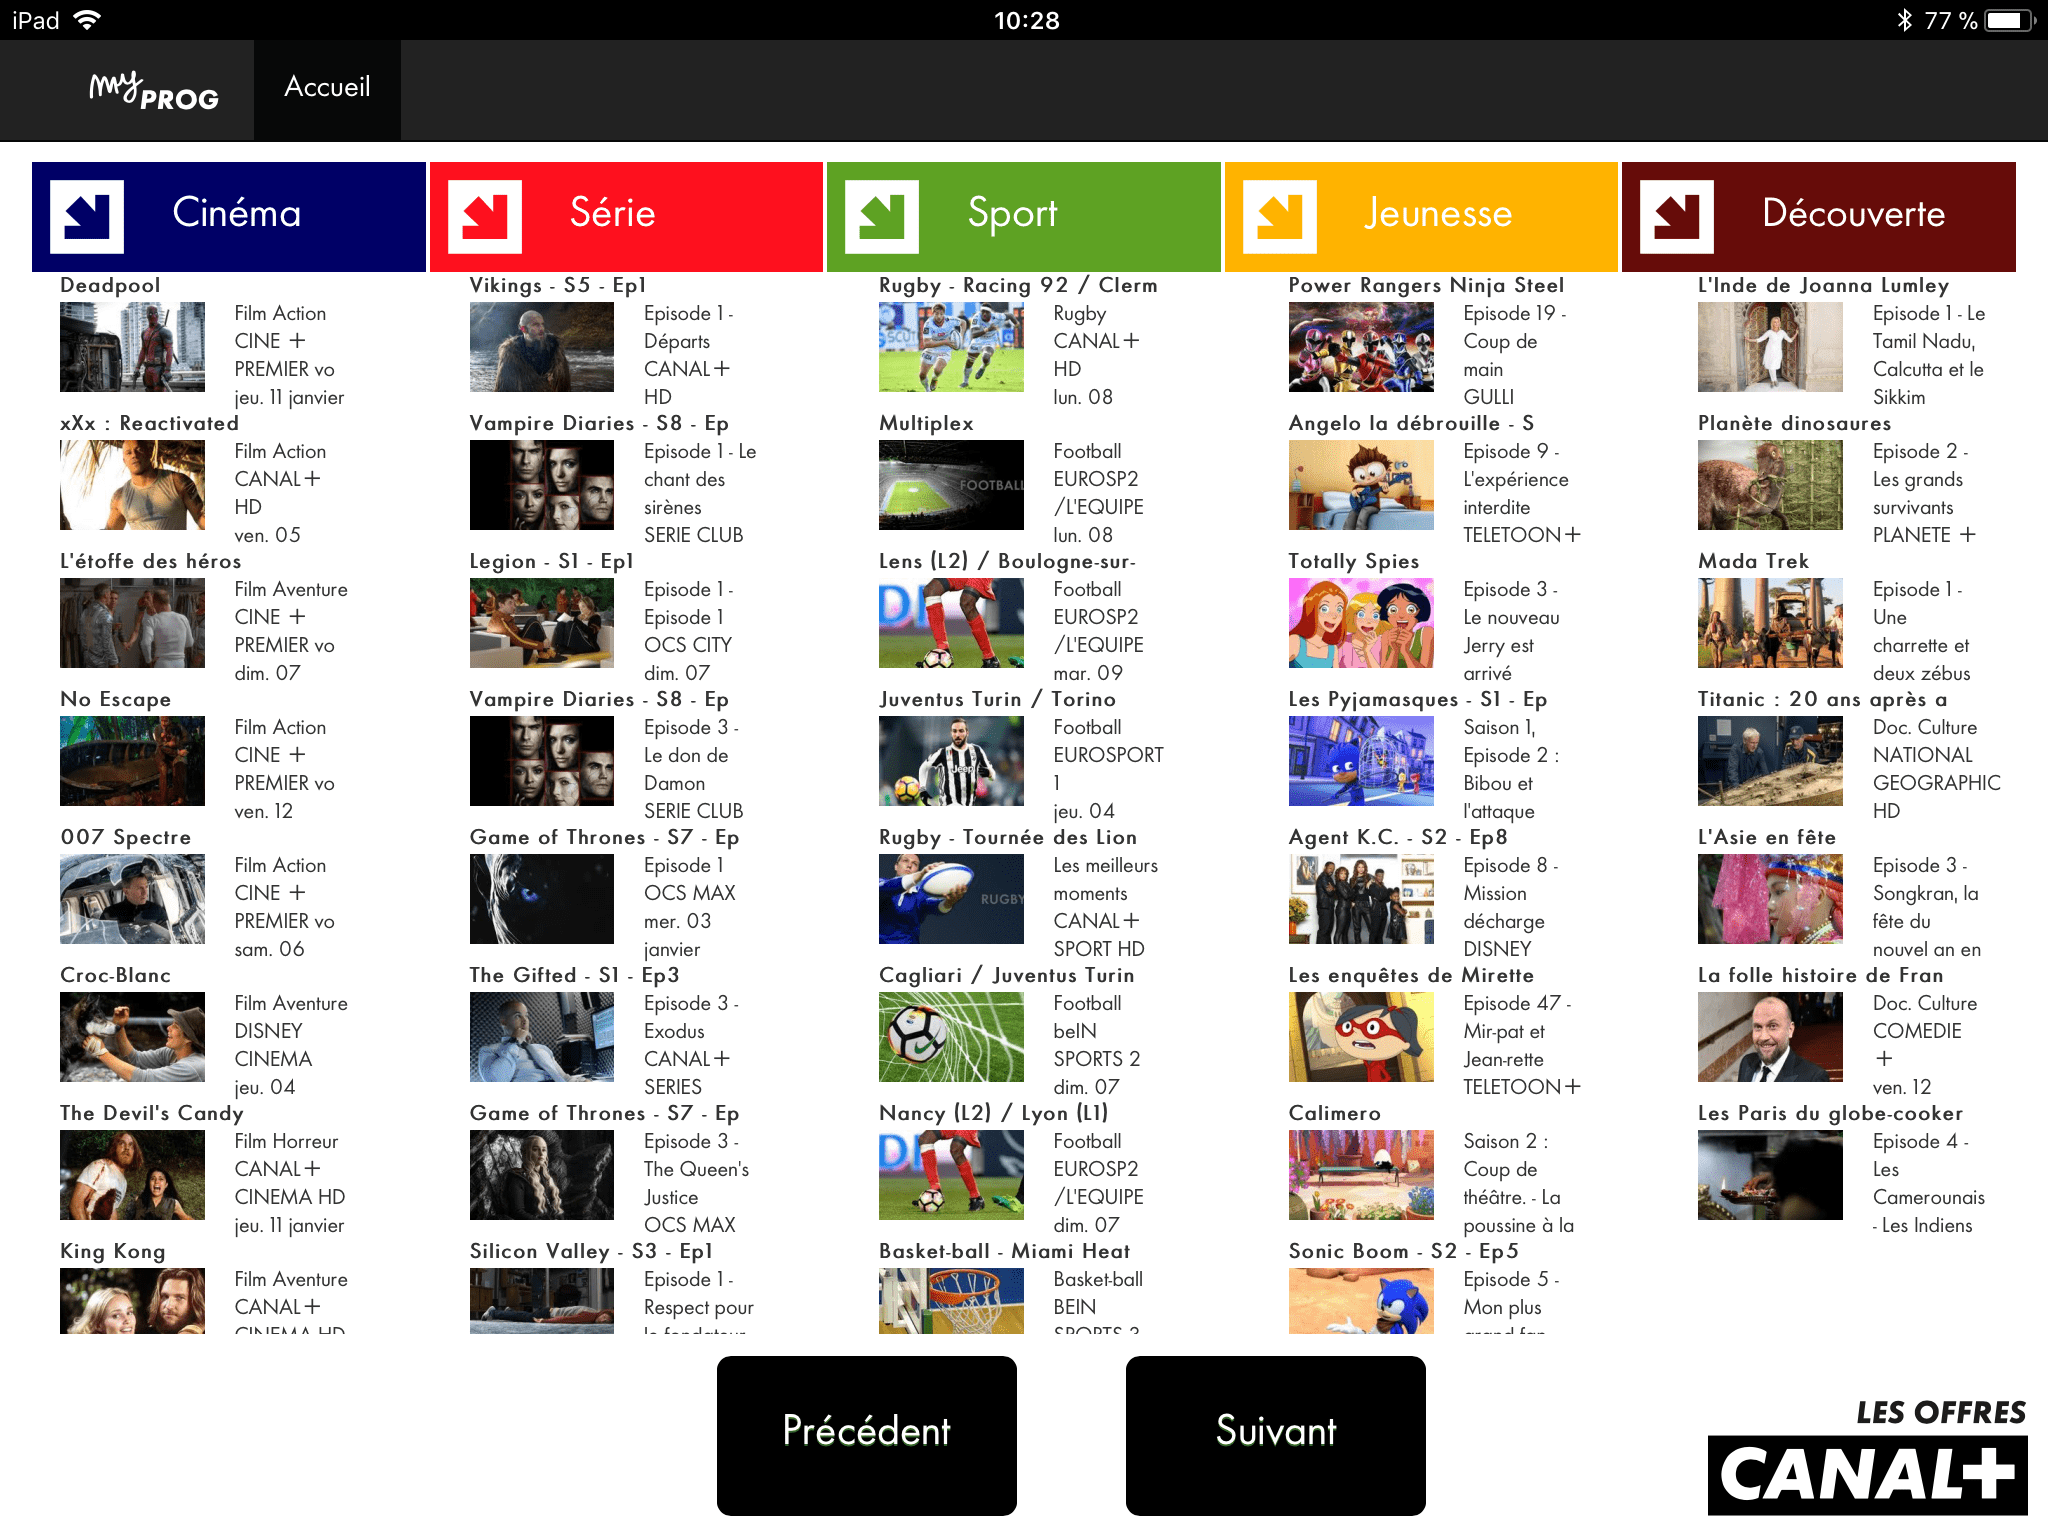Open the Découverte category header

pos(1819,217)
